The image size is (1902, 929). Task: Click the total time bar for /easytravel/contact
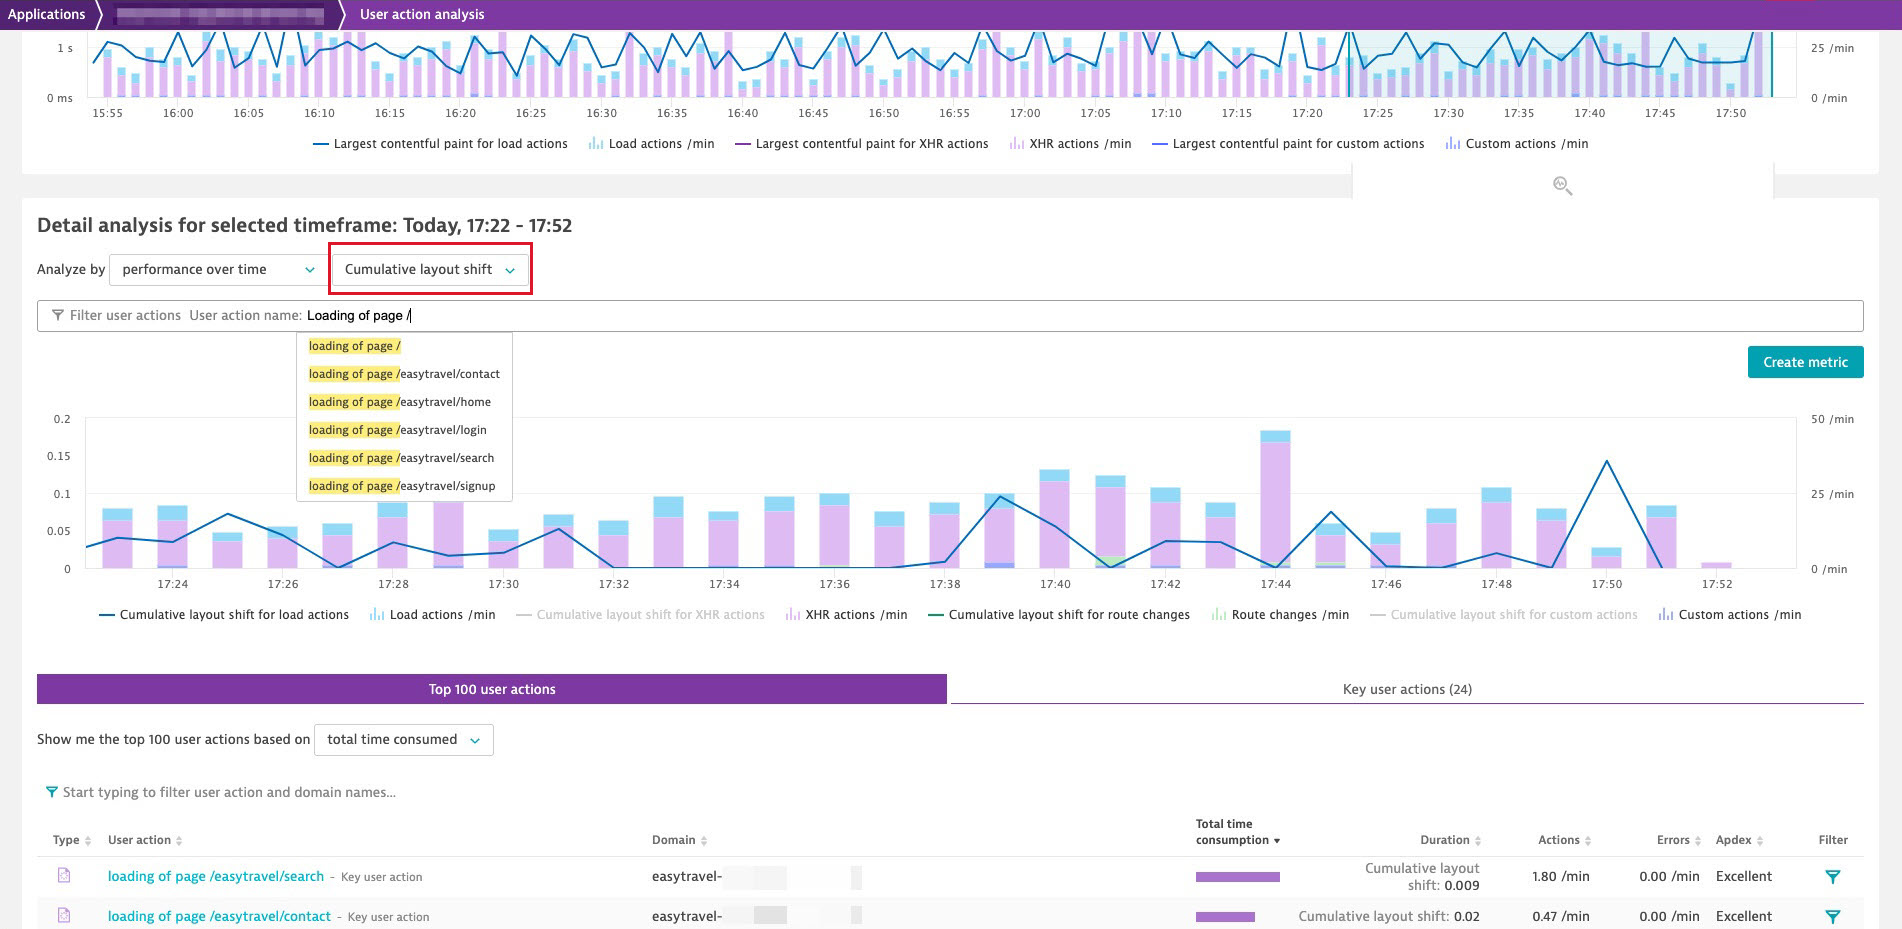tap(1225, 917)
